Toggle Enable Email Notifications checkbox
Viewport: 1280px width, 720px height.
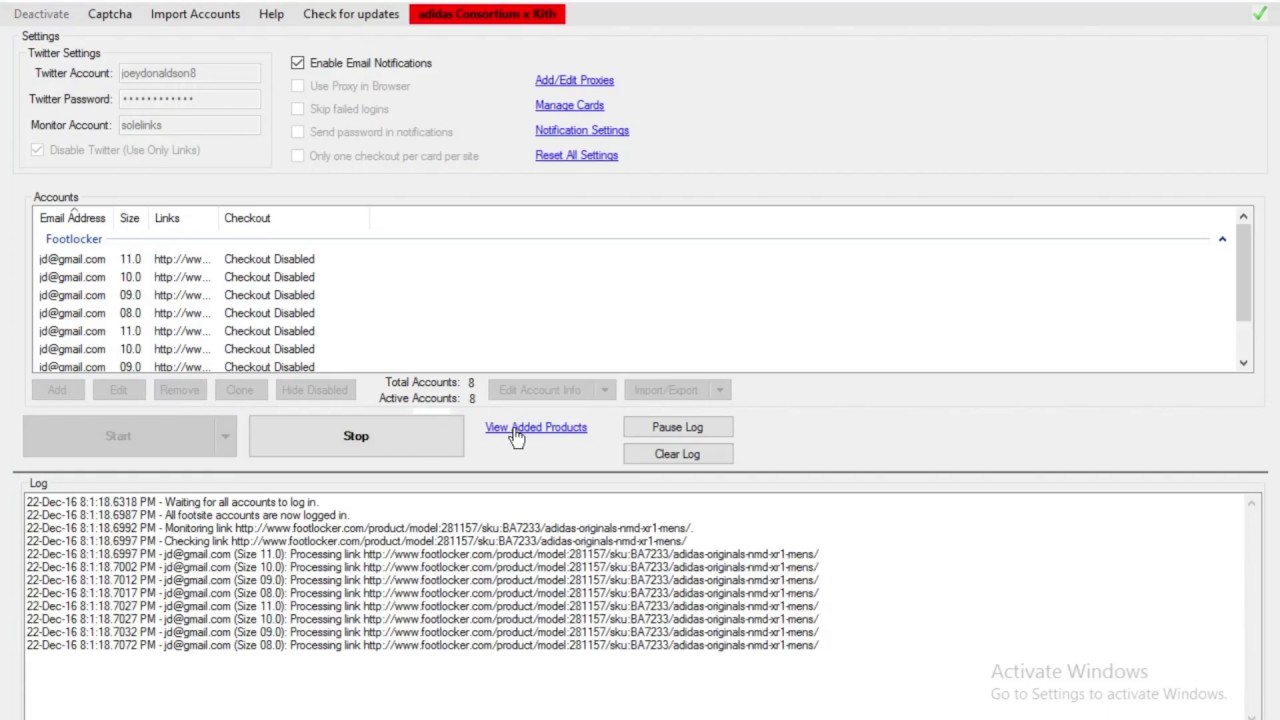pos(297,63)
